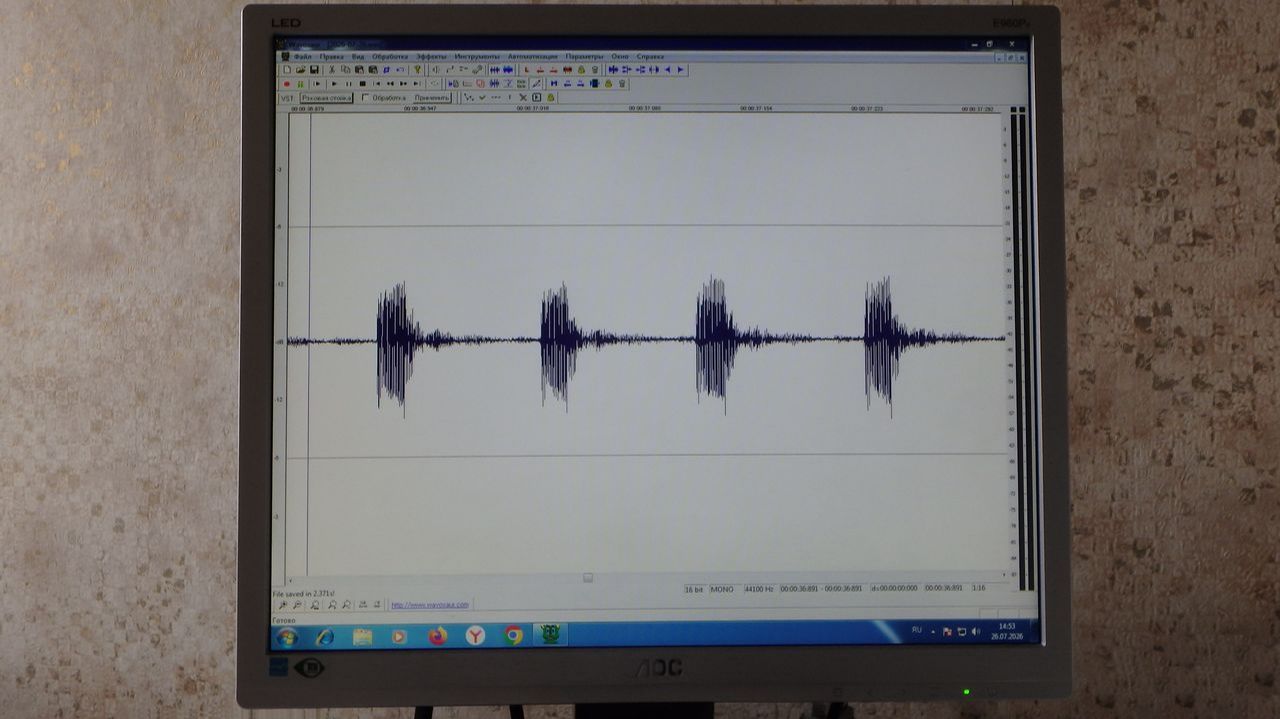The width and height of the screenshot is (1280, 719).
Task: Open the Параметры menu
Action: click(584, 57)
